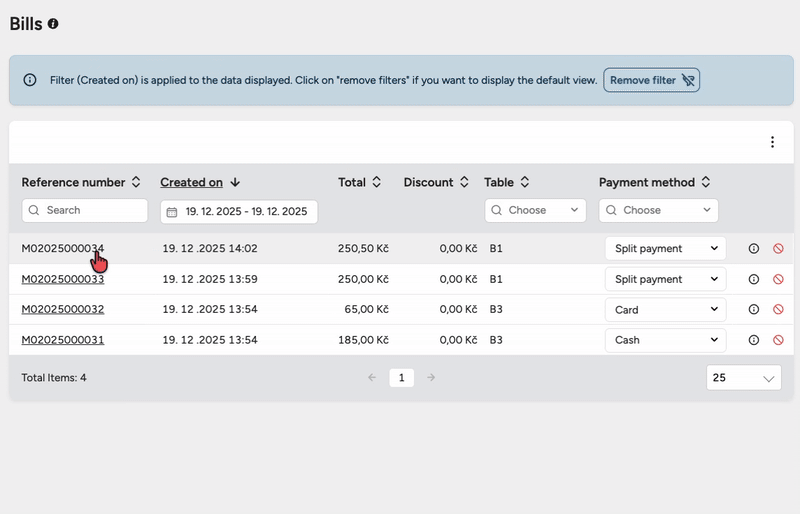Click the info icon next to Bills heading
800x514 pixels.
53,23
